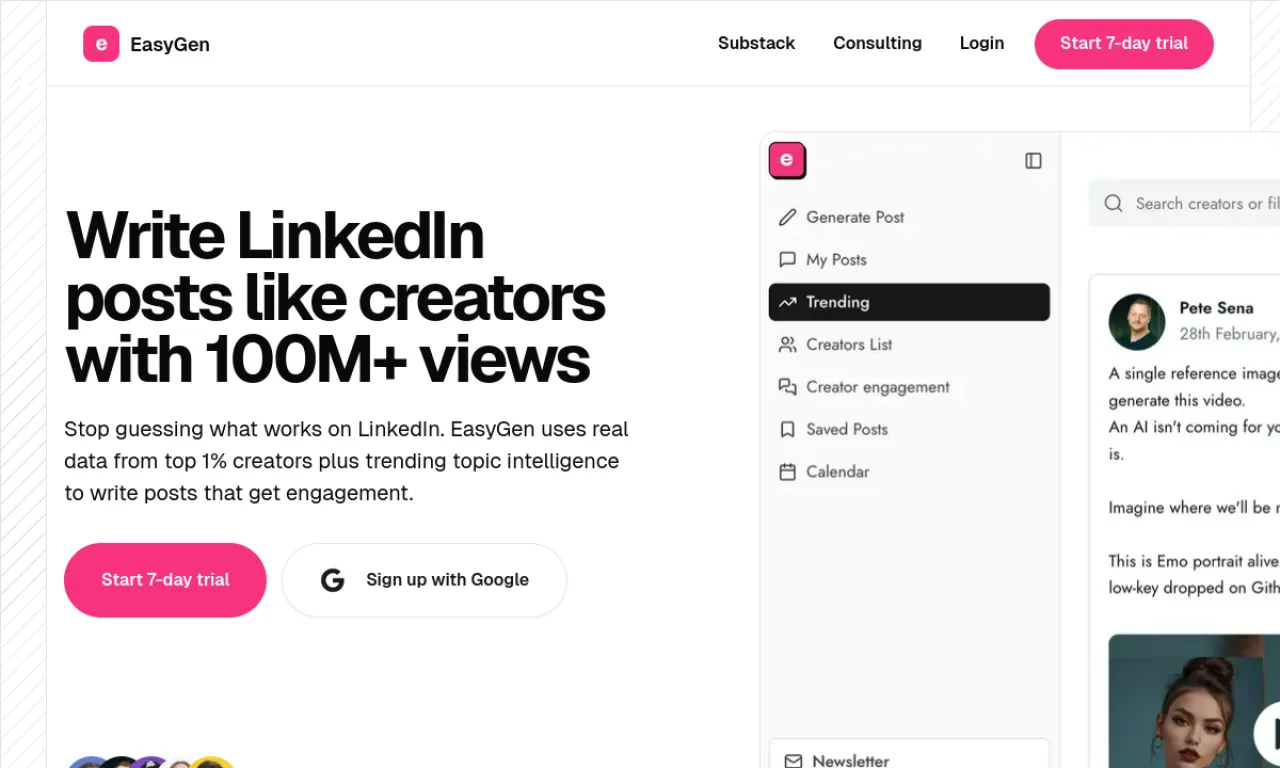Click the hero Start 7-day trial button
Screen dimensions: 1280x768
pos(165,580)
